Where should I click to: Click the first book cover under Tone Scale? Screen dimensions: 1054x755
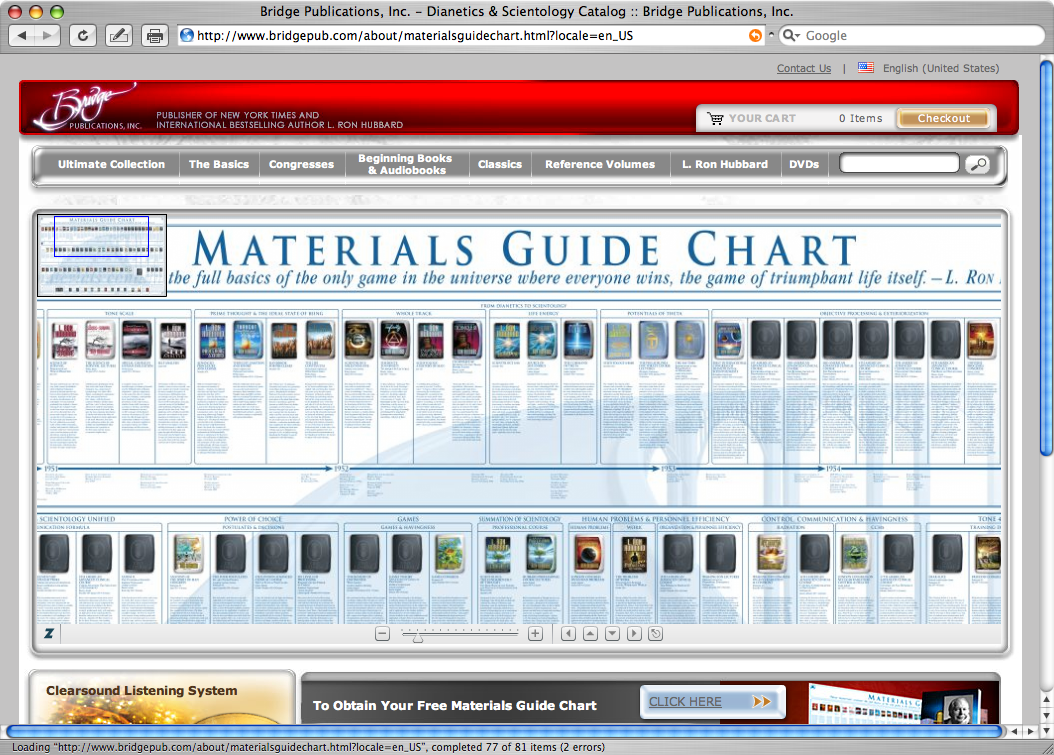coord(65,340)
